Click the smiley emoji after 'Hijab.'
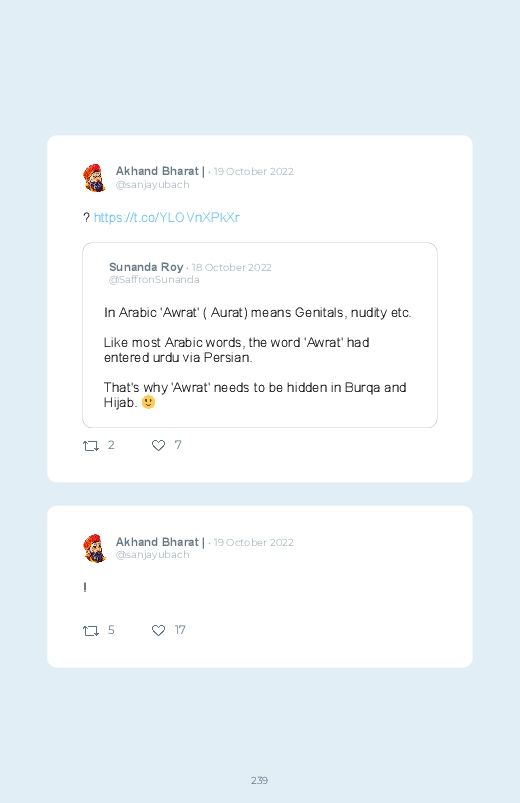Viewport: 520px width, 803px height. coord(149,403)
